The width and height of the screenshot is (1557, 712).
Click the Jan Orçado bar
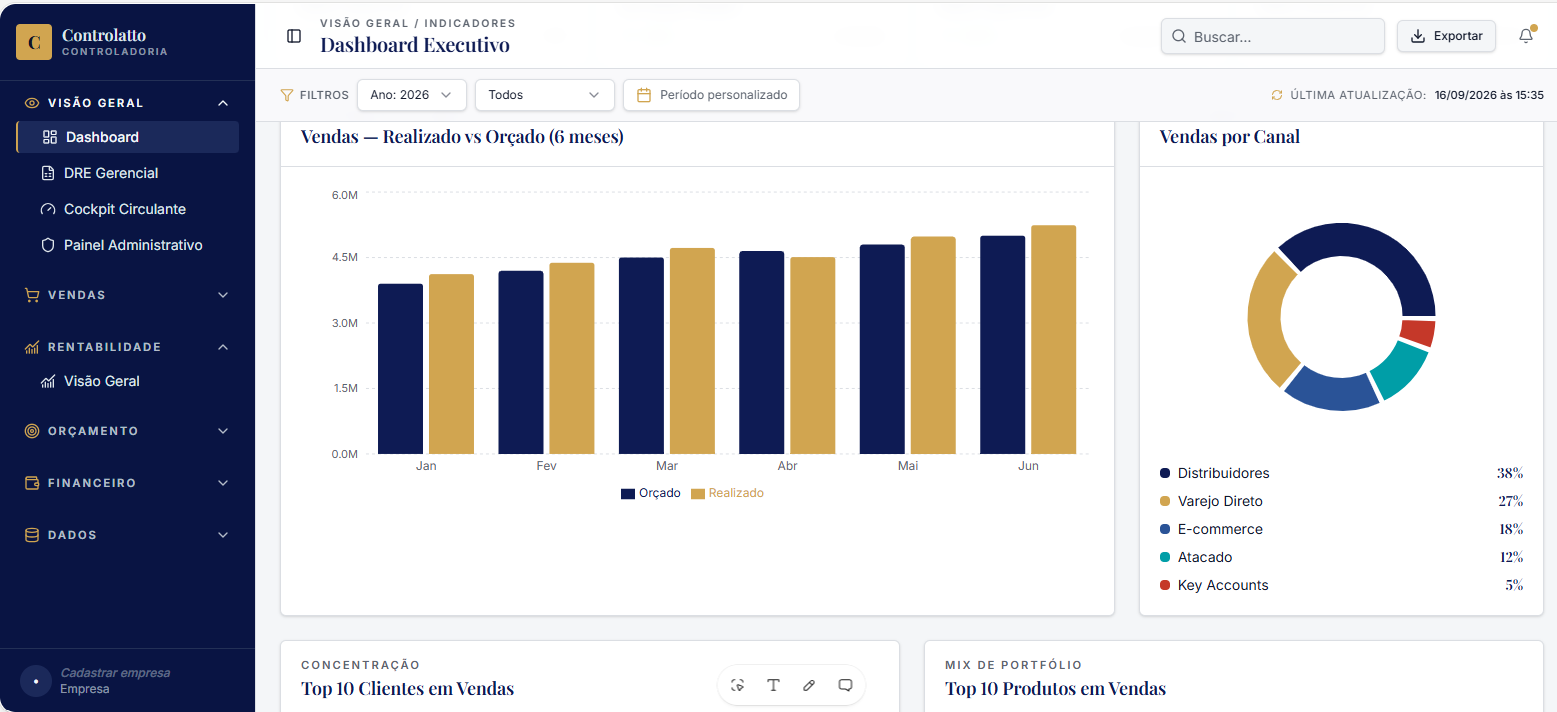pos(400,369)
